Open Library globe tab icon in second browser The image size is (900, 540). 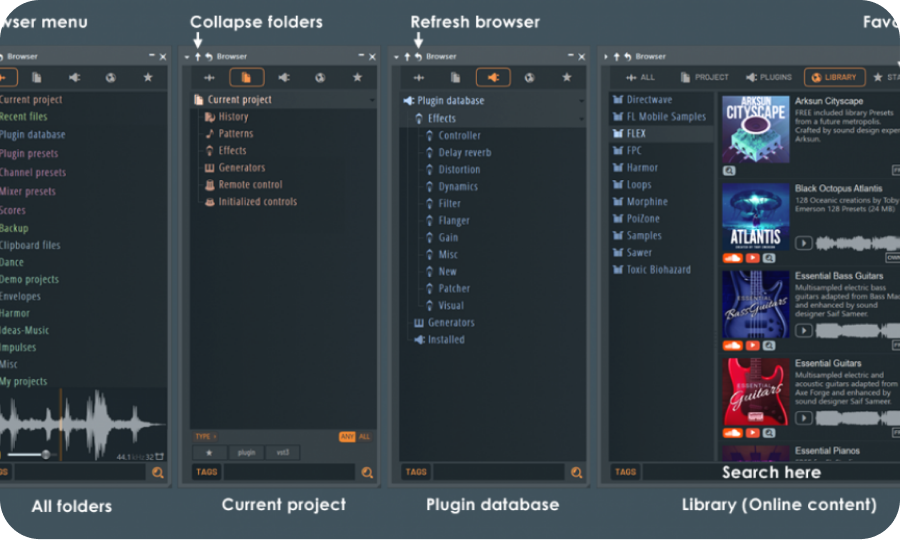tap(320, 77)
